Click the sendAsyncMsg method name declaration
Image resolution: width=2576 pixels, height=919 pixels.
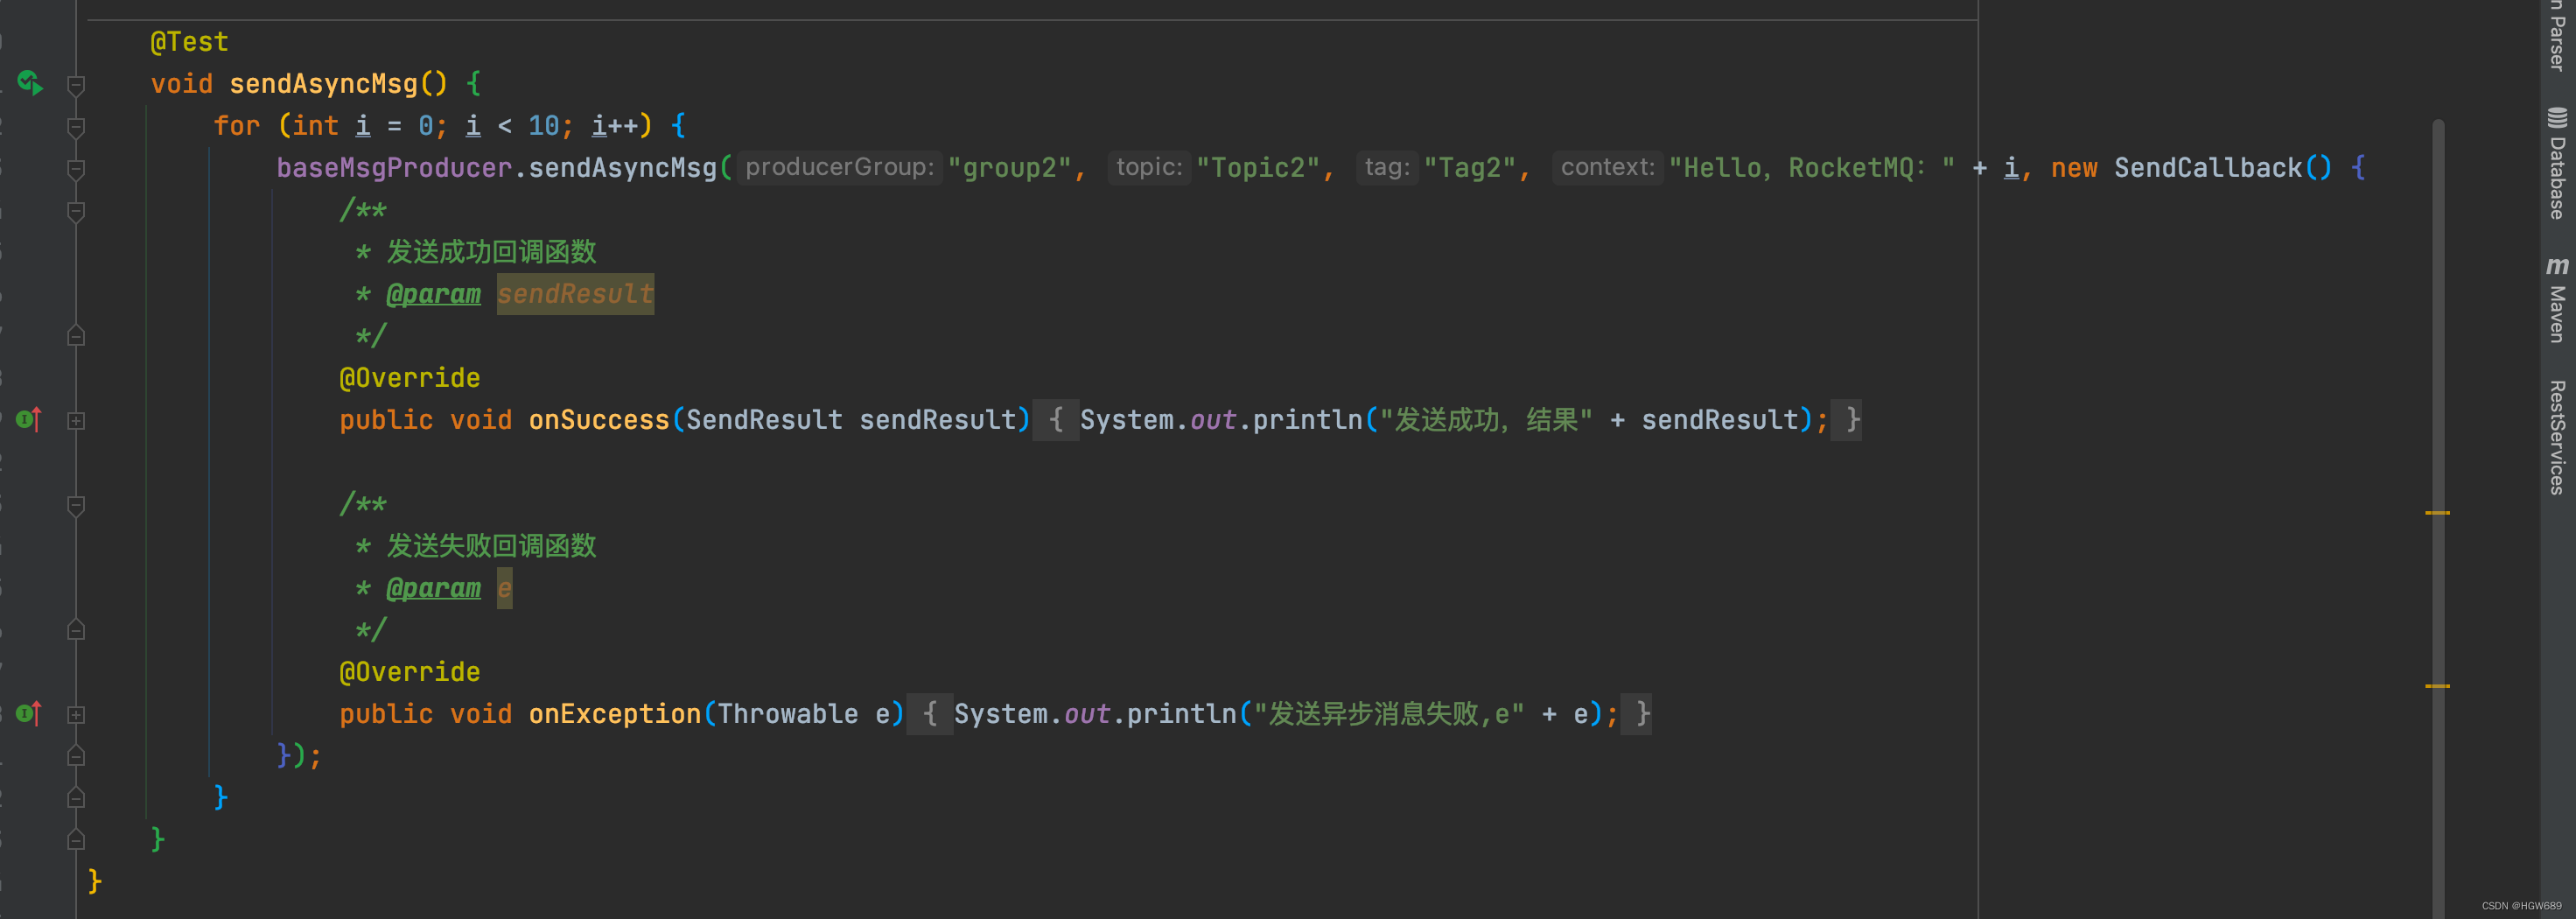point(323,84)
